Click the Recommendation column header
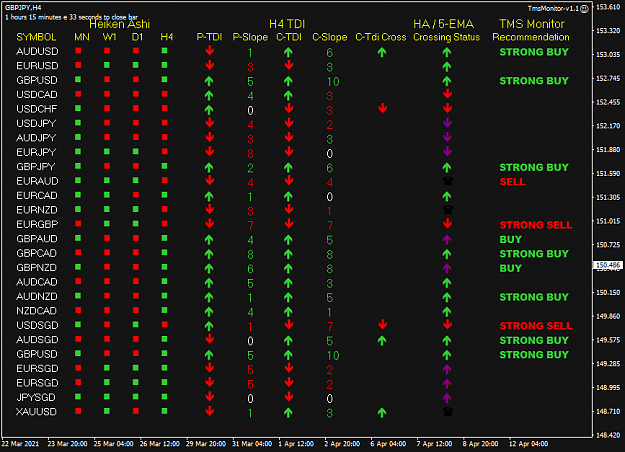Screen dimensions: 625x452 531,37
